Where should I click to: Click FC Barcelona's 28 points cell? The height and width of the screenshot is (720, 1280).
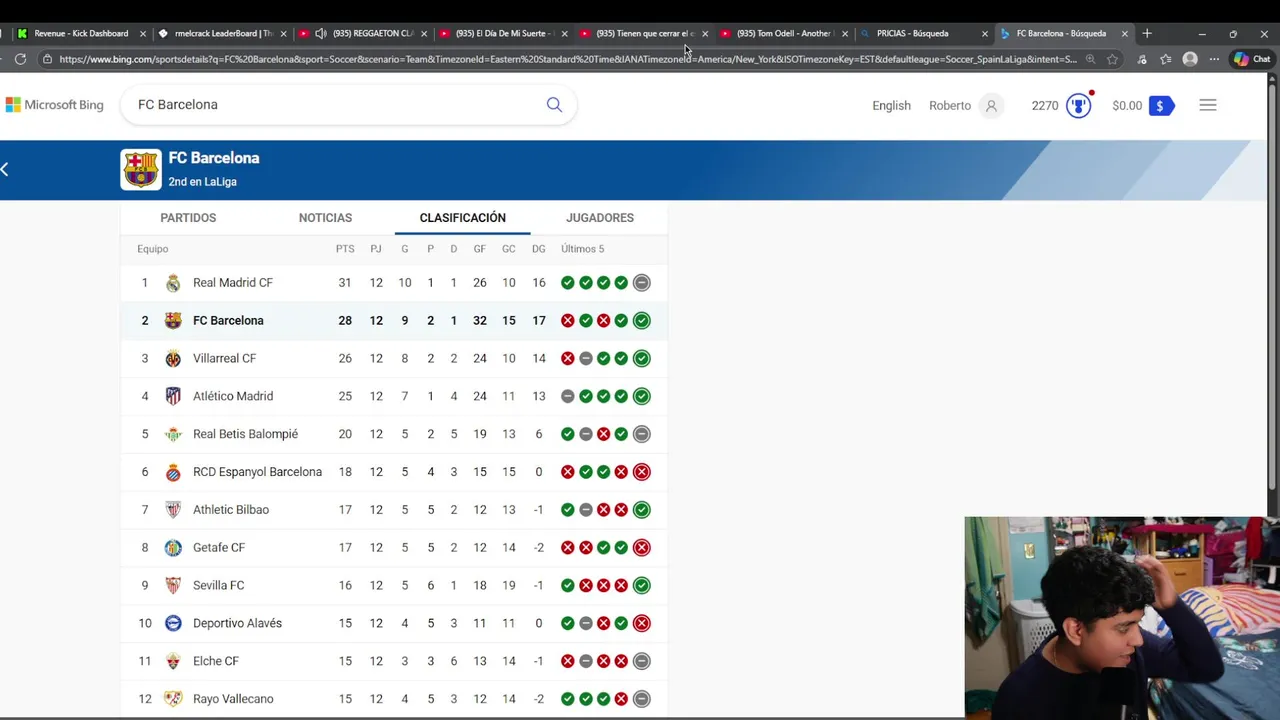coord(345,321)
